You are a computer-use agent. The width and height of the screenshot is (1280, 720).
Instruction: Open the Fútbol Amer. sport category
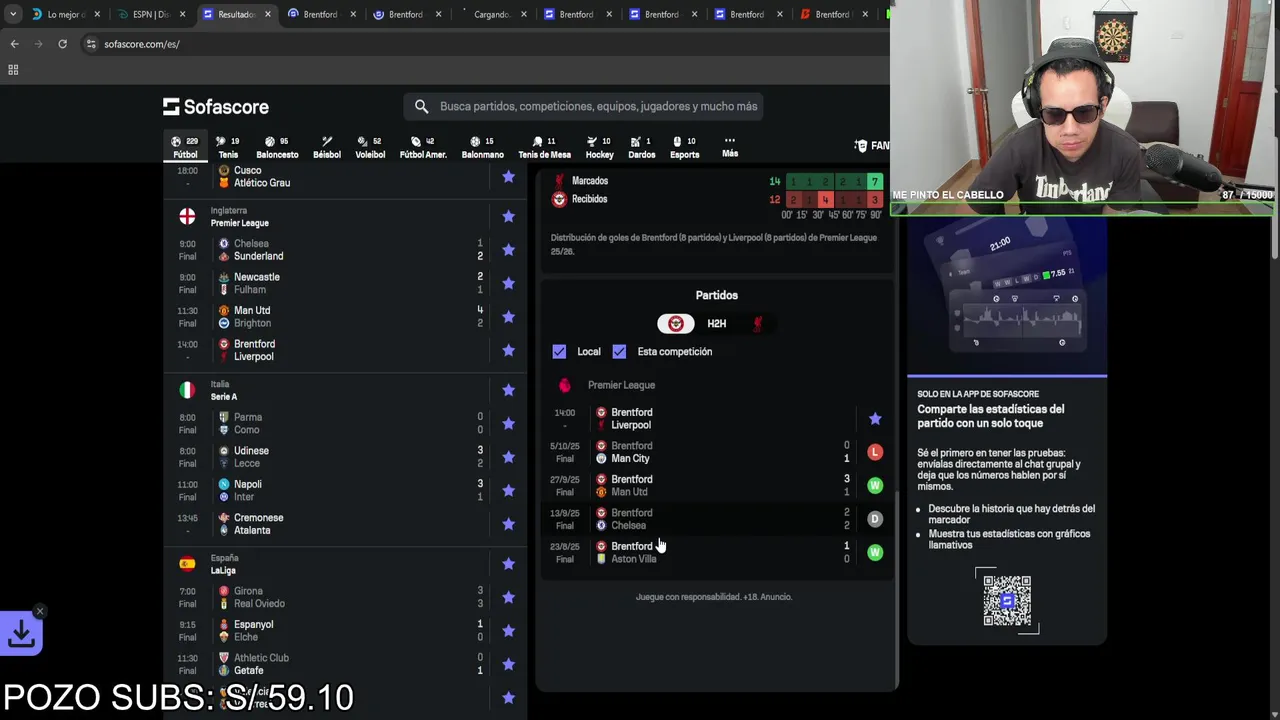(423, 147)
